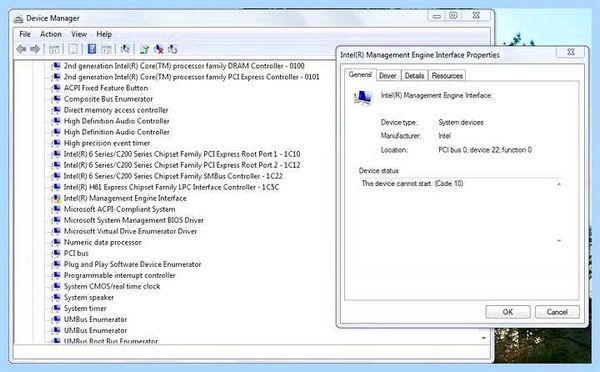Select H61 Express LPC Interface Controller - 1C5C
Viewport: 600px width, 372px height.
point(171,188)
